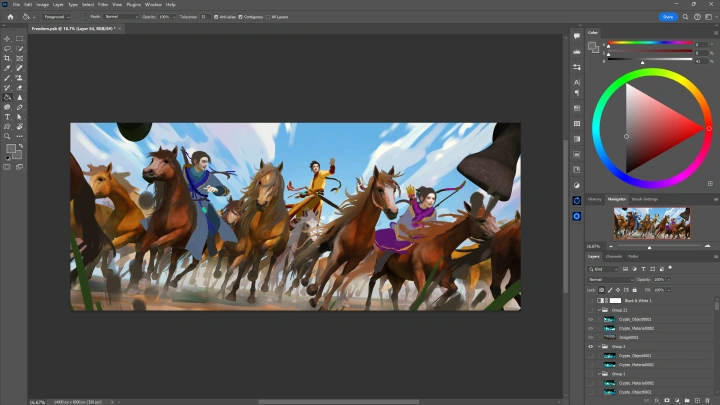Show the Group 1 layer group
The image size is (720, 405).
591,374
